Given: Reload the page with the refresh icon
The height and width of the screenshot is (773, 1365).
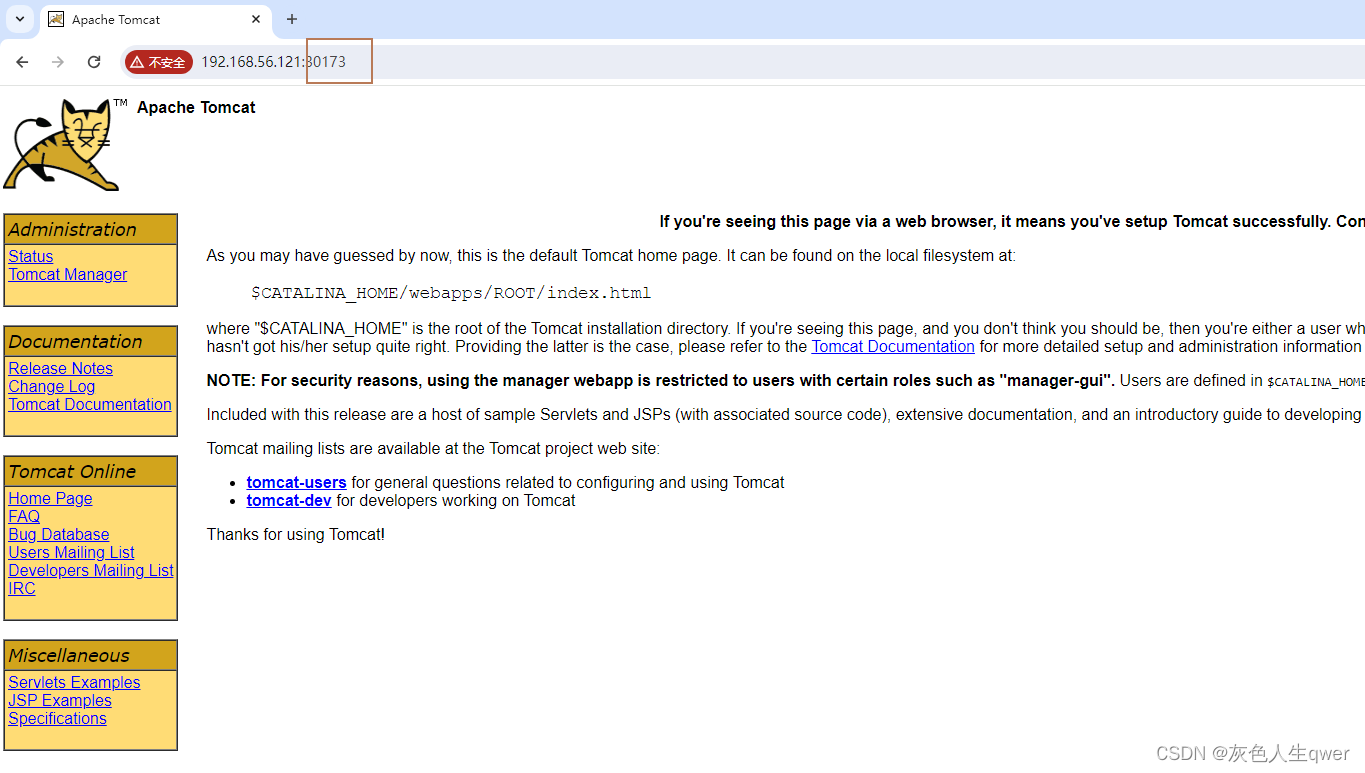Looking at the screenshot, I should (94, 62).
